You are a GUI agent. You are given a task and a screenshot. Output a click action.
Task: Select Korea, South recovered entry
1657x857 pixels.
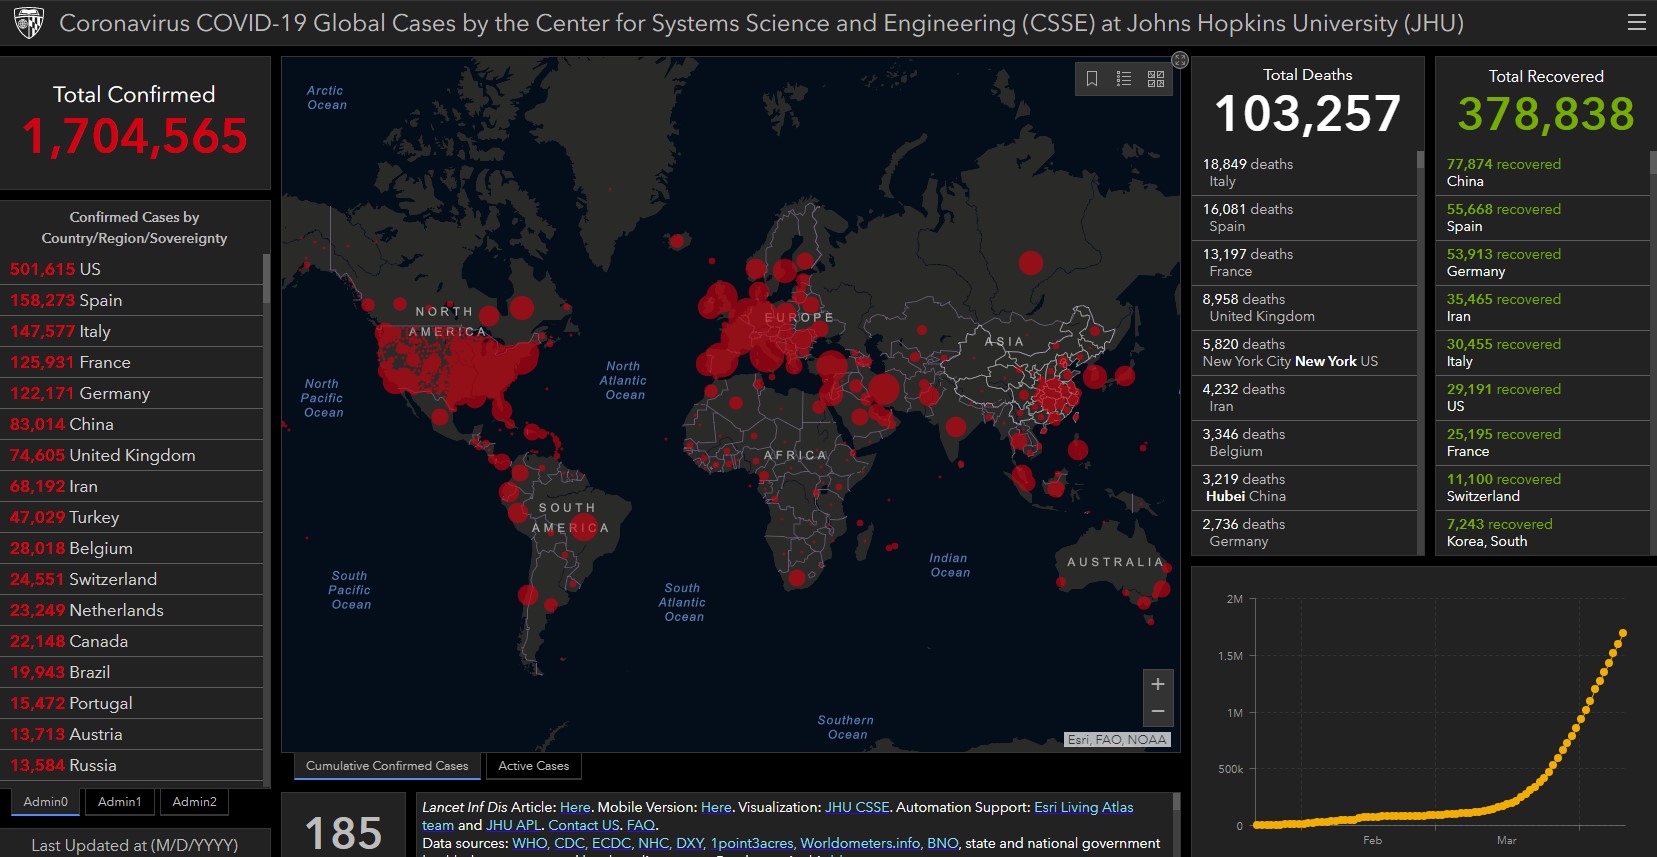[1542, 532]
